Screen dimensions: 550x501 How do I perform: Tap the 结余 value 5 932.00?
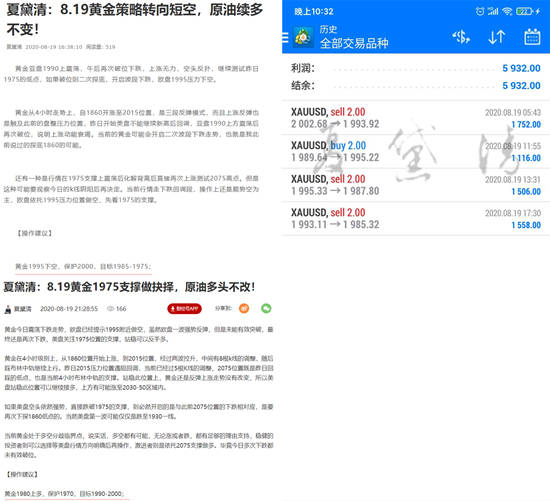tap(521, 86)
